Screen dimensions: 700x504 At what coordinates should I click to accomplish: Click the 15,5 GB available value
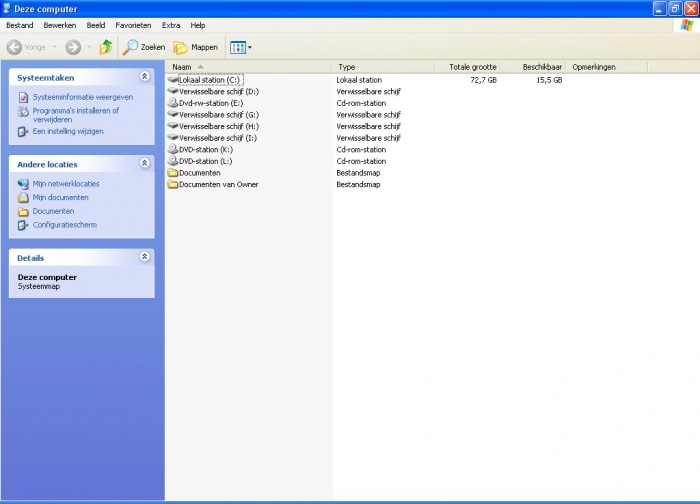[549, 80]
